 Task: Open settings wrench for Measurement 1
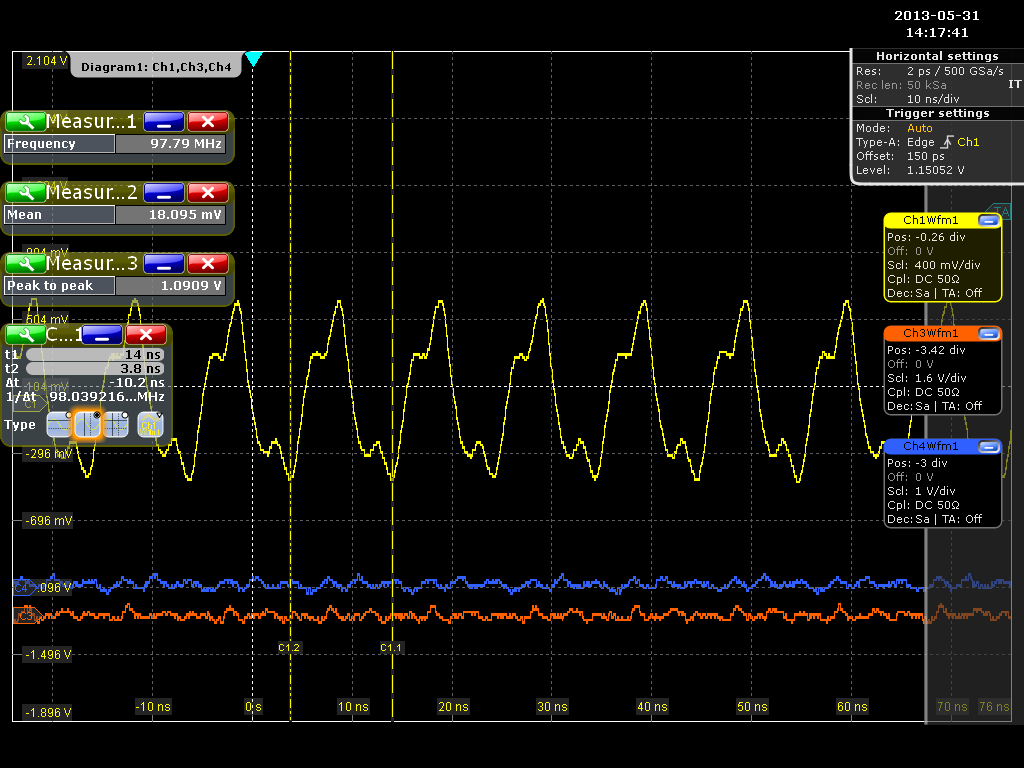[25, 122]
